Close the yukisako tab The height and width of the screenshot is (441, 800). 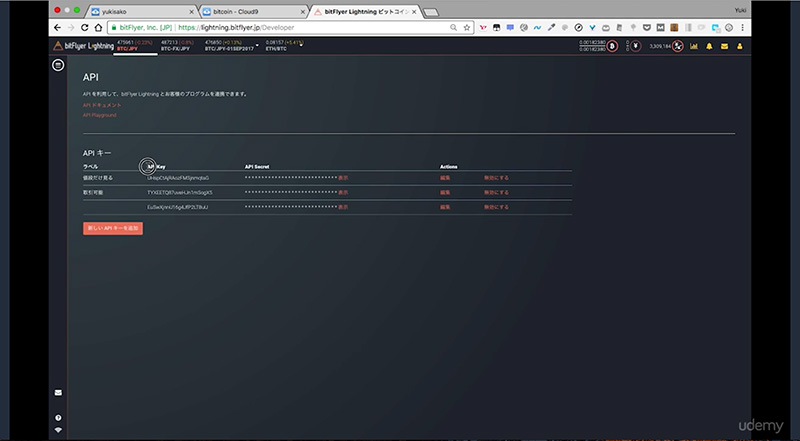click(x=192, y=12)
